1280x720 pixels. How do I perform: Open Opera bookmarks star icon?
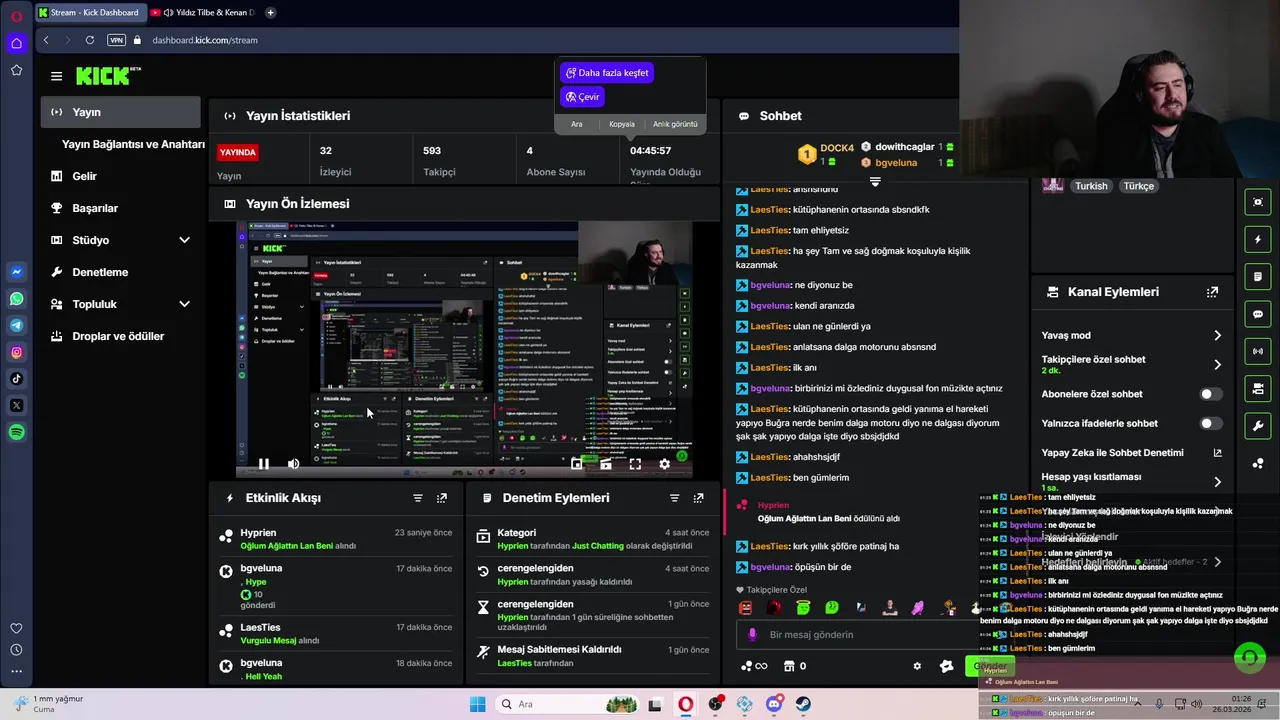16,70
